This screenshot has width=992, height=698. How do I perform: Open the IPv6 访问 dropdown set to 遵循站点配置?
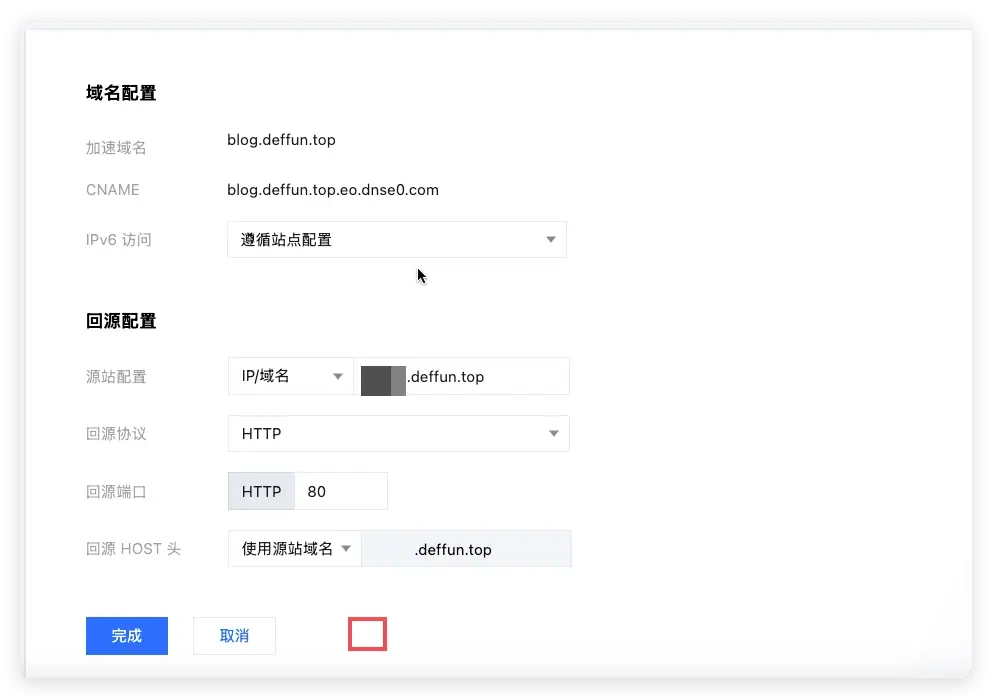pos(396,240)
